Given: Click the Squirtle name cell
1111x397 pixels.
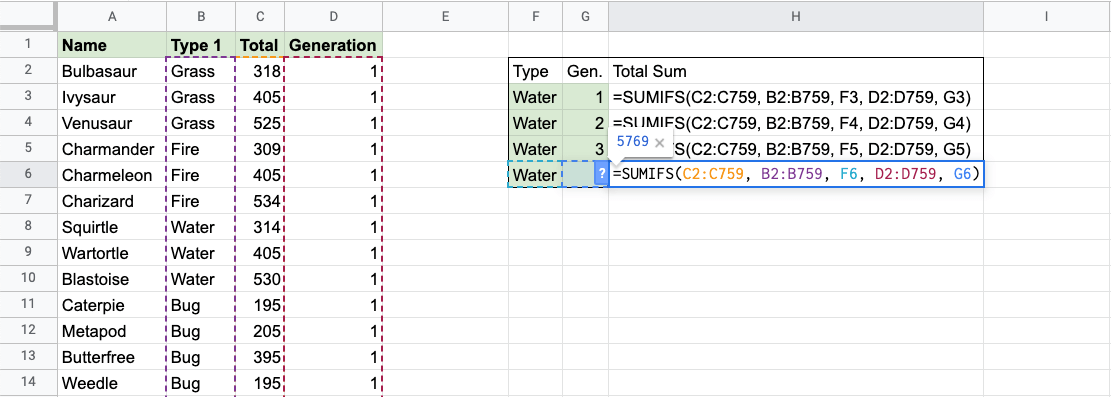Looking at the screenshot, I should click(x=112, y=227).
